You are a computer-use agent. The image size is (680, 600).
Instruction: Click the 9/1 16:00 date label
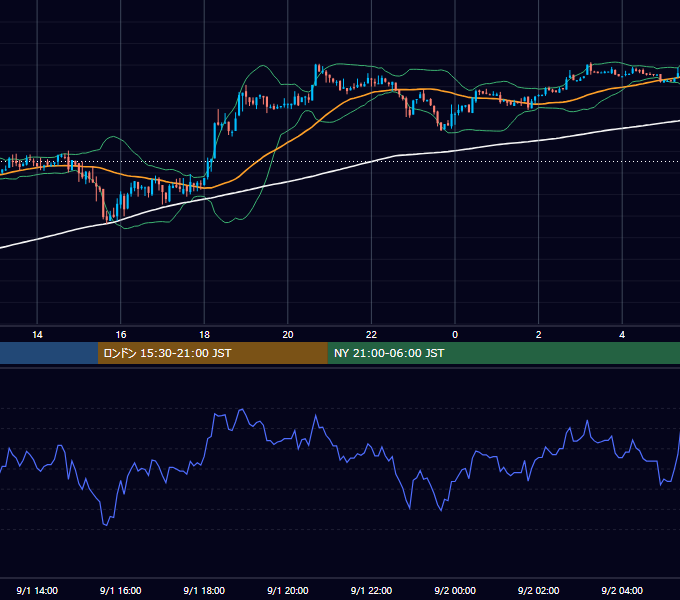[121, 590]
